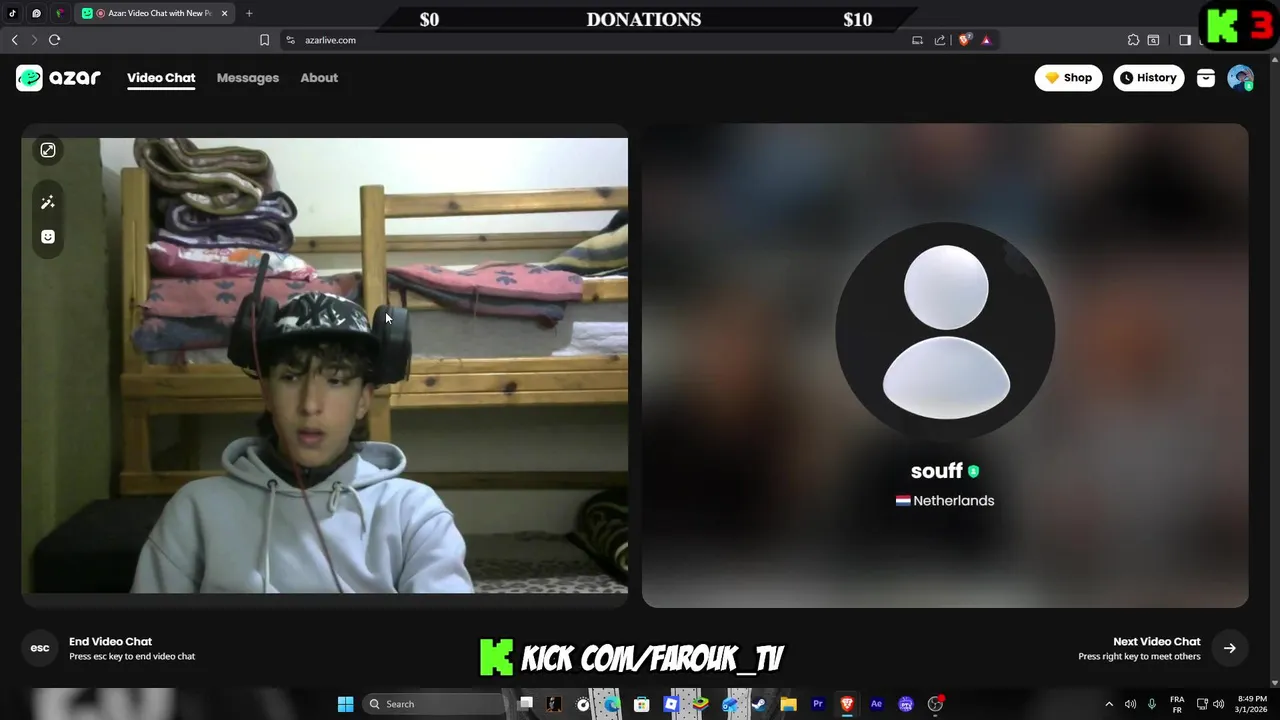Viewport: 1280px width, 720px height.
Task: Switch to the TikTok pinned tab
Action: tap(13, 13)
